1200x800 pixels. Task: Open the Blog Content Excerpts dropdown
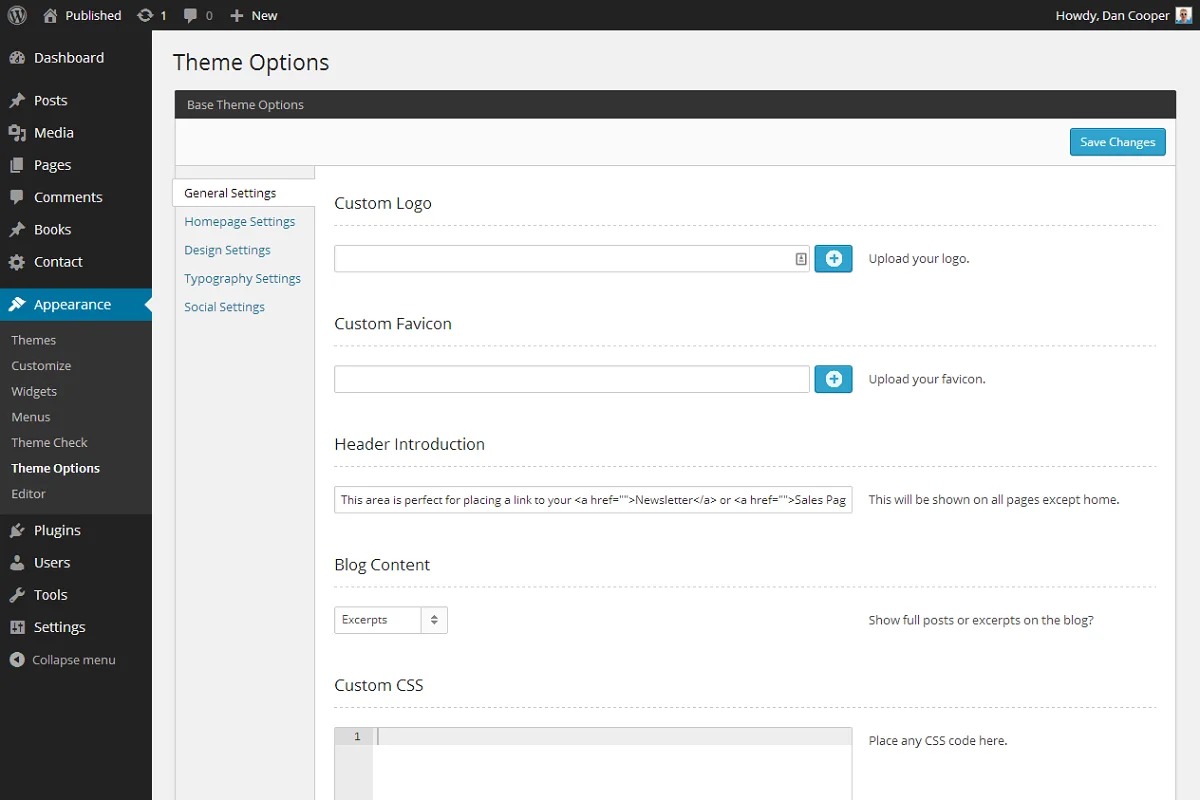coord(390,620)
